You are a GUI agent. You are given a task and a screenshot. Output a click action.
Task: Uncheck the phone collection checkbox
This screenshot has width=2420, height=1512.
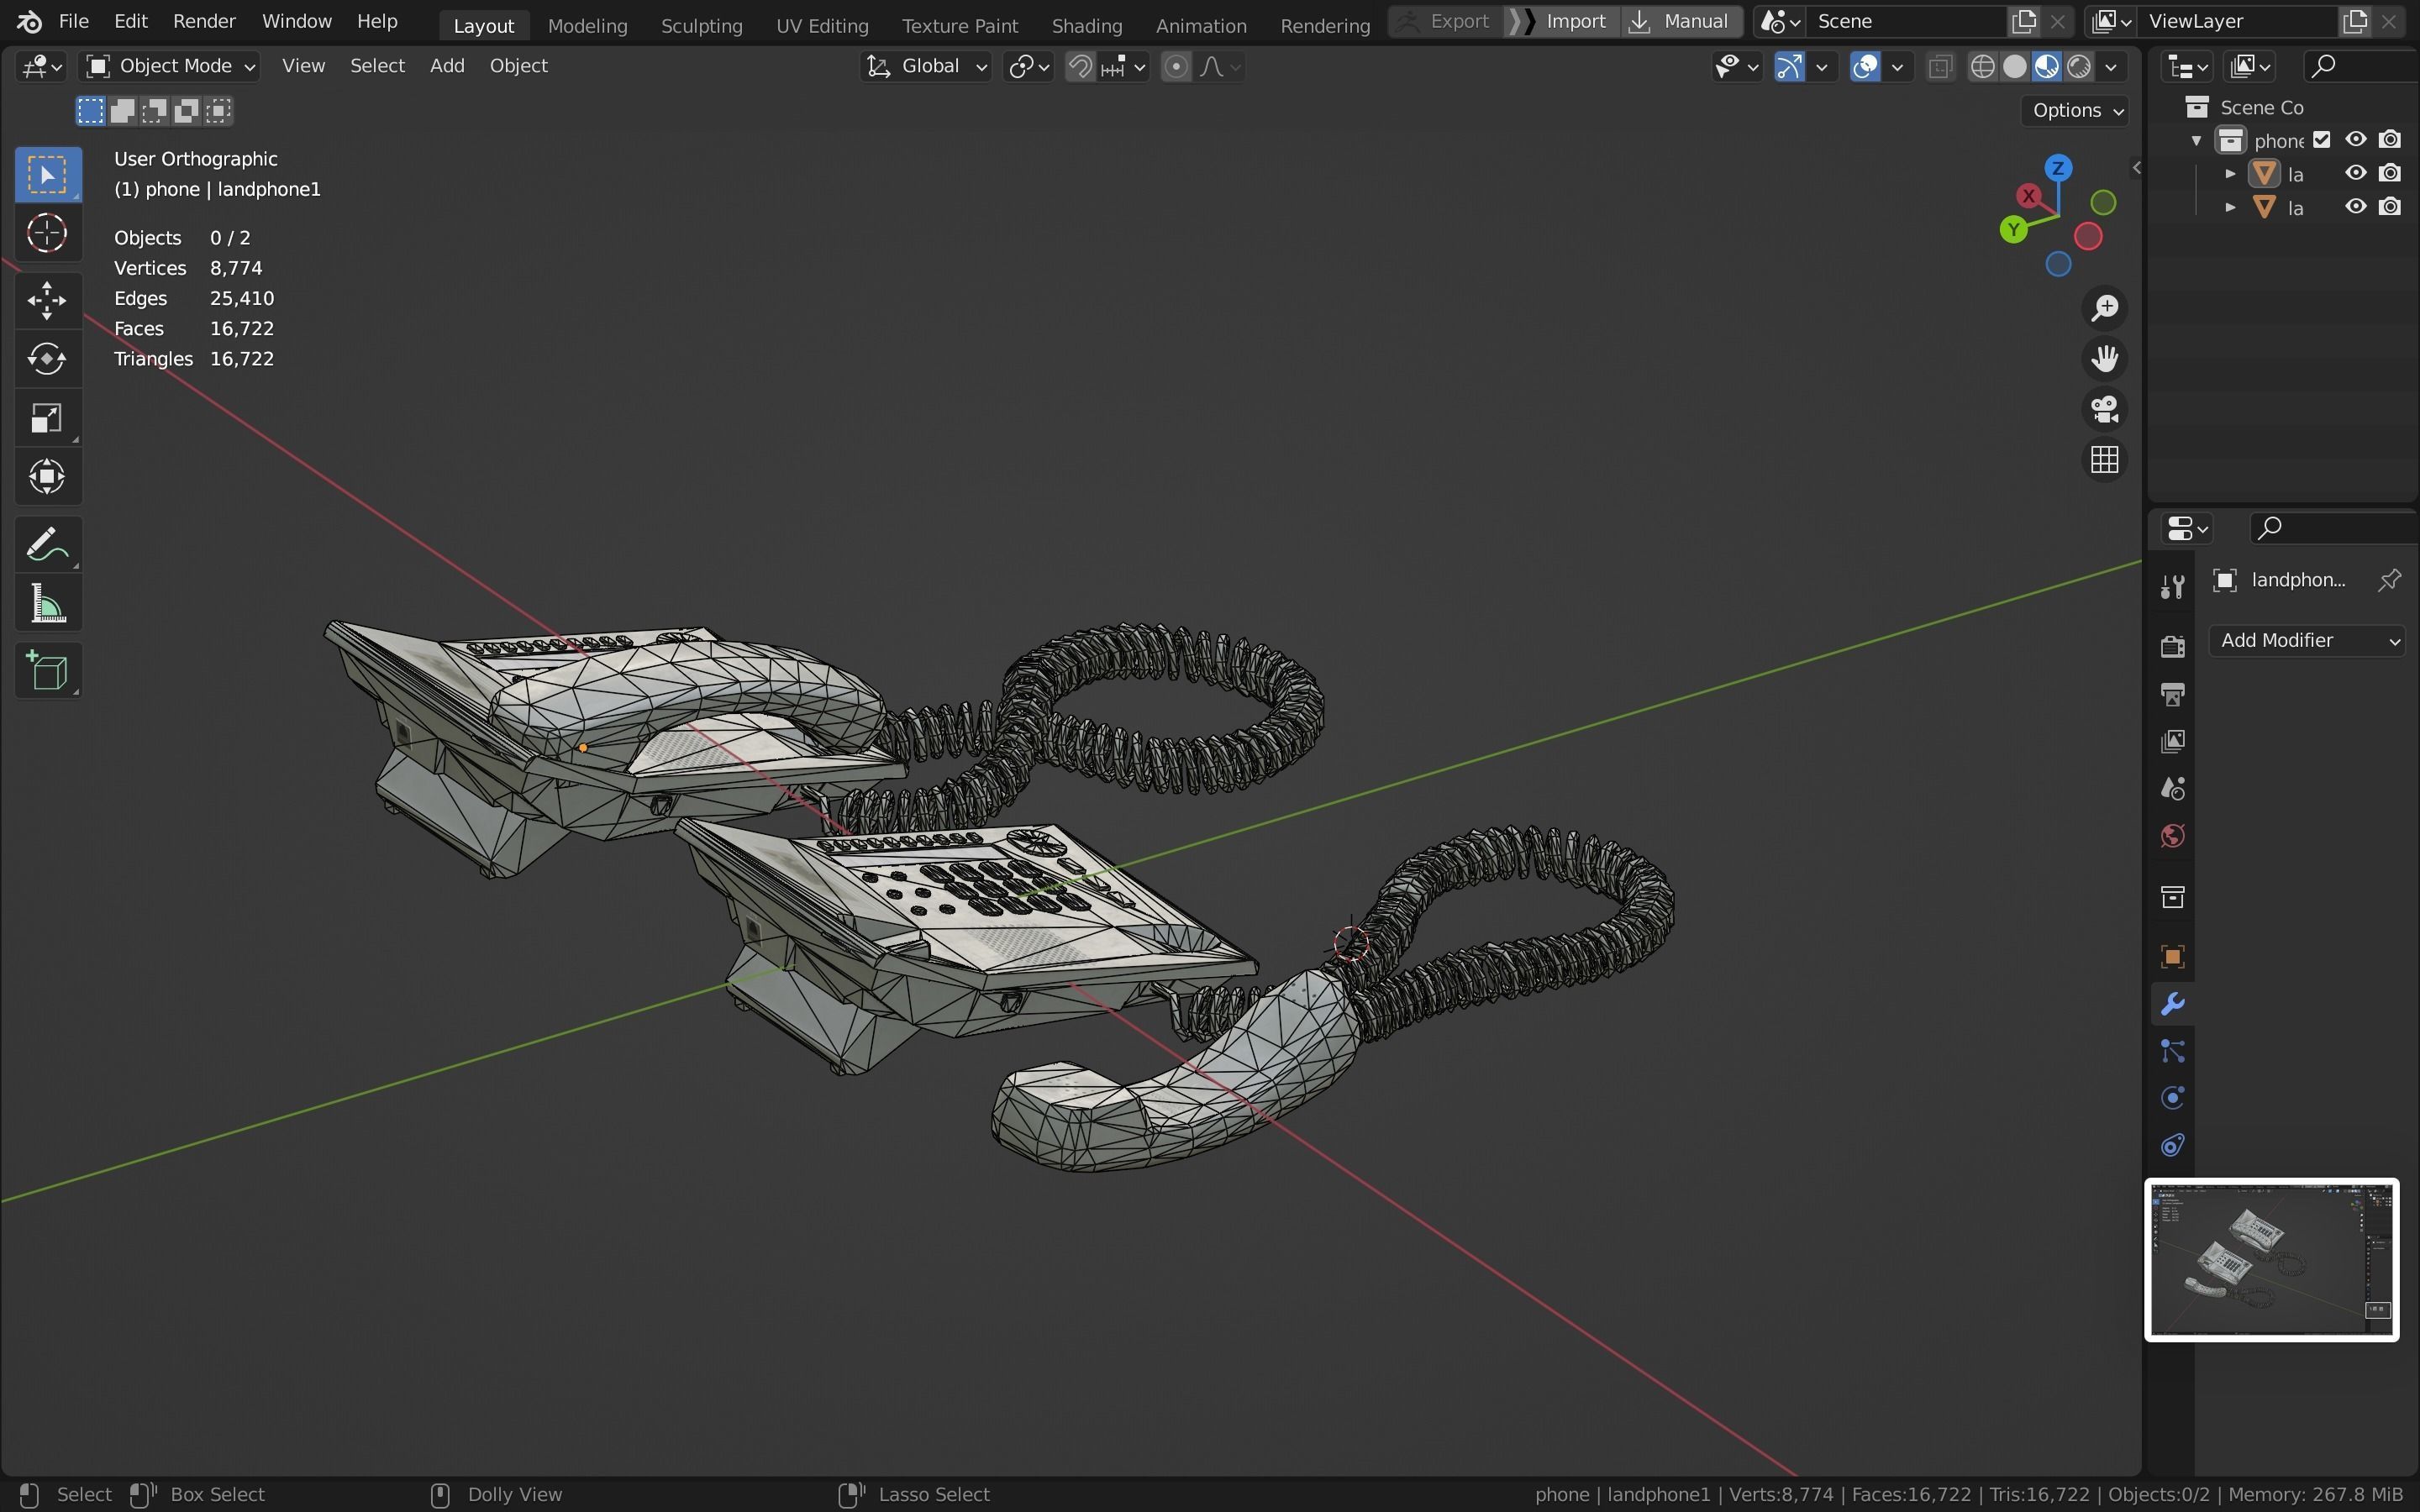tap(2322, 140)
